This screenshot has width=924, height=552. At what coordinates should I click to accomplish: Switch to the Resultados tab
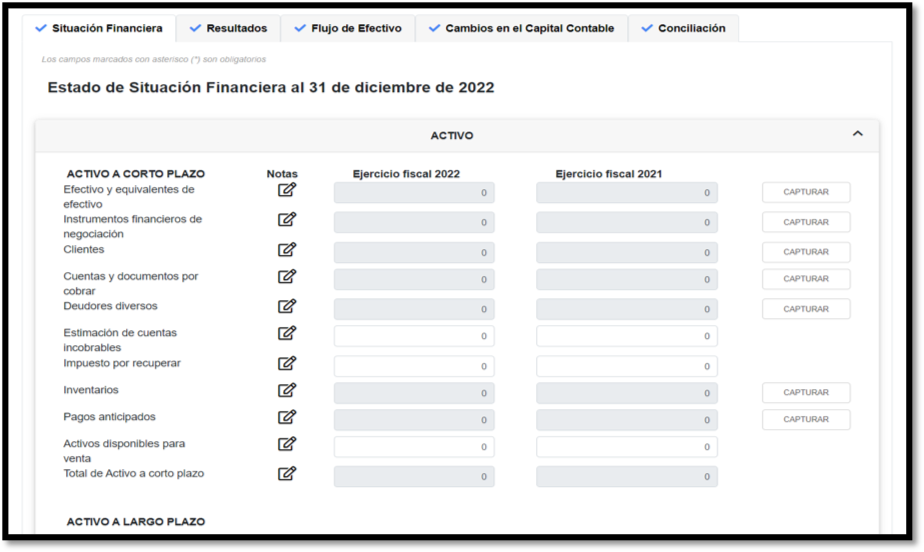pyautogui.click(x=228, y=28)
